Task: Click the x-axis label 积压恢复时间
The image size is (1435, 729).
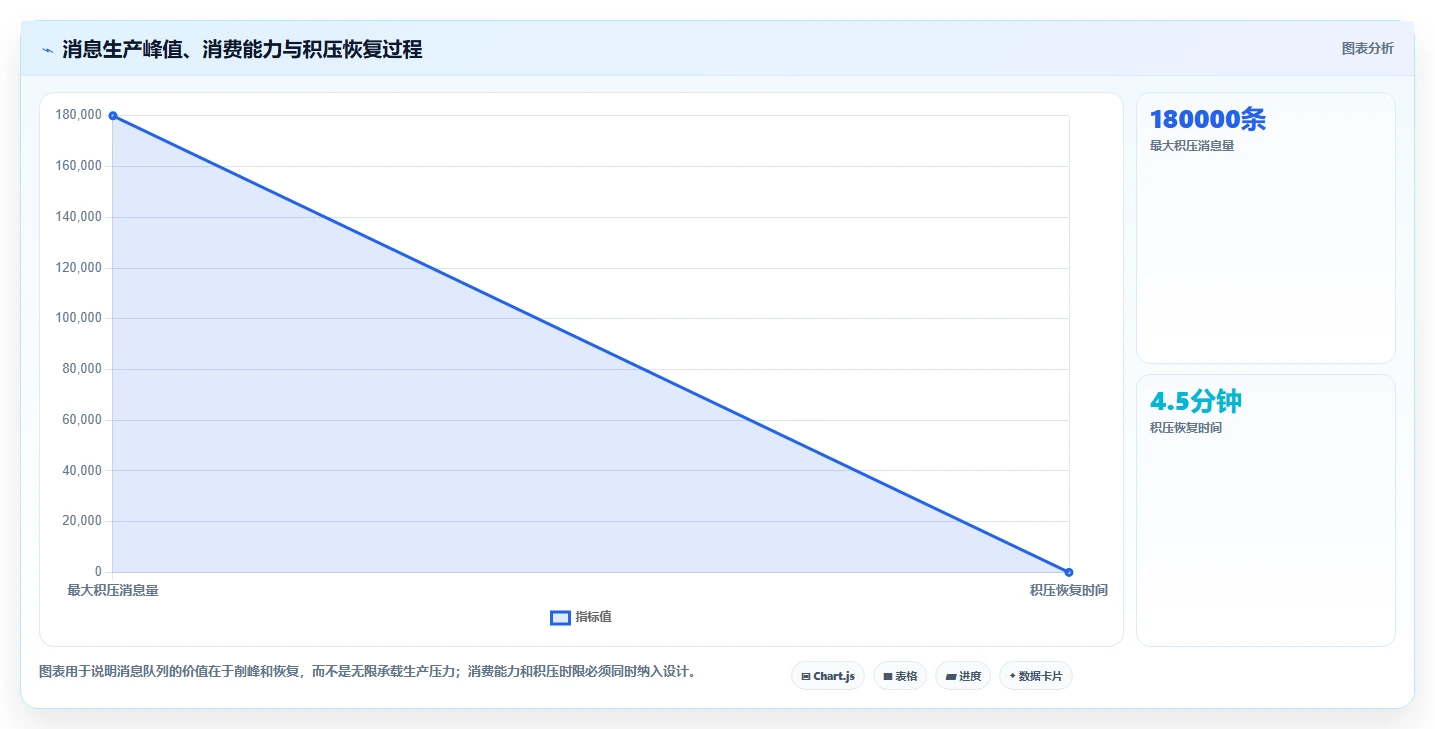Action: tap(1069, 590)
